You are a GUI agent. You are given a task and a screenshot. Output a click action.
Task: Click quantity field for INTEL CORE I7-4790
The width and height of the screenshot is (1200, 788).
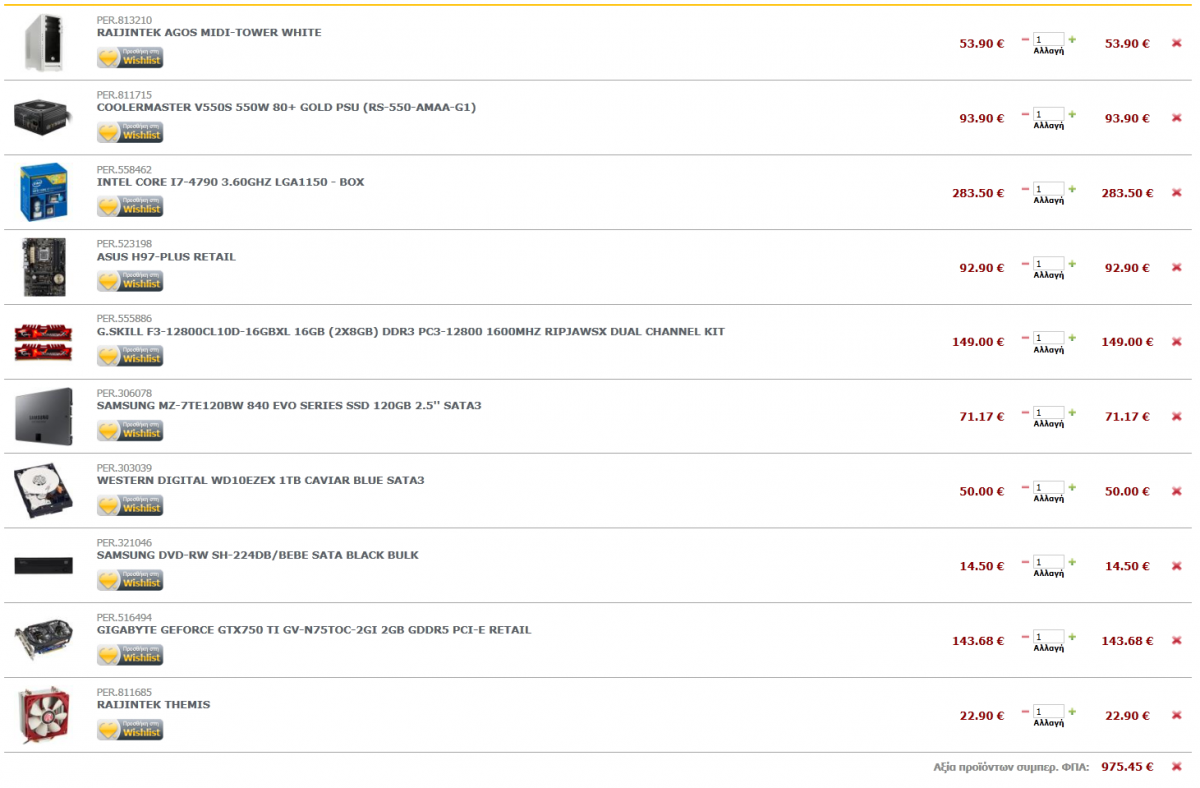[1049, 189]
